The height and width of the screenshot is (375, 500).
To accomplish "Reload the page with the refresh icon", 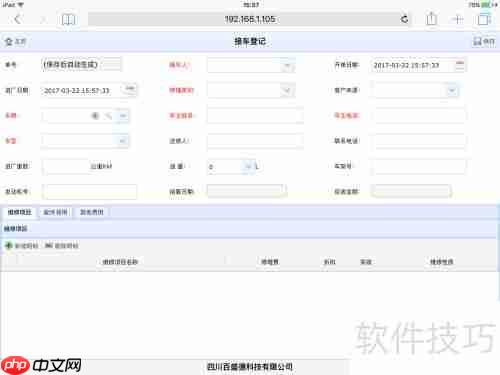I will pyautogui.click(x=404, y=19).
